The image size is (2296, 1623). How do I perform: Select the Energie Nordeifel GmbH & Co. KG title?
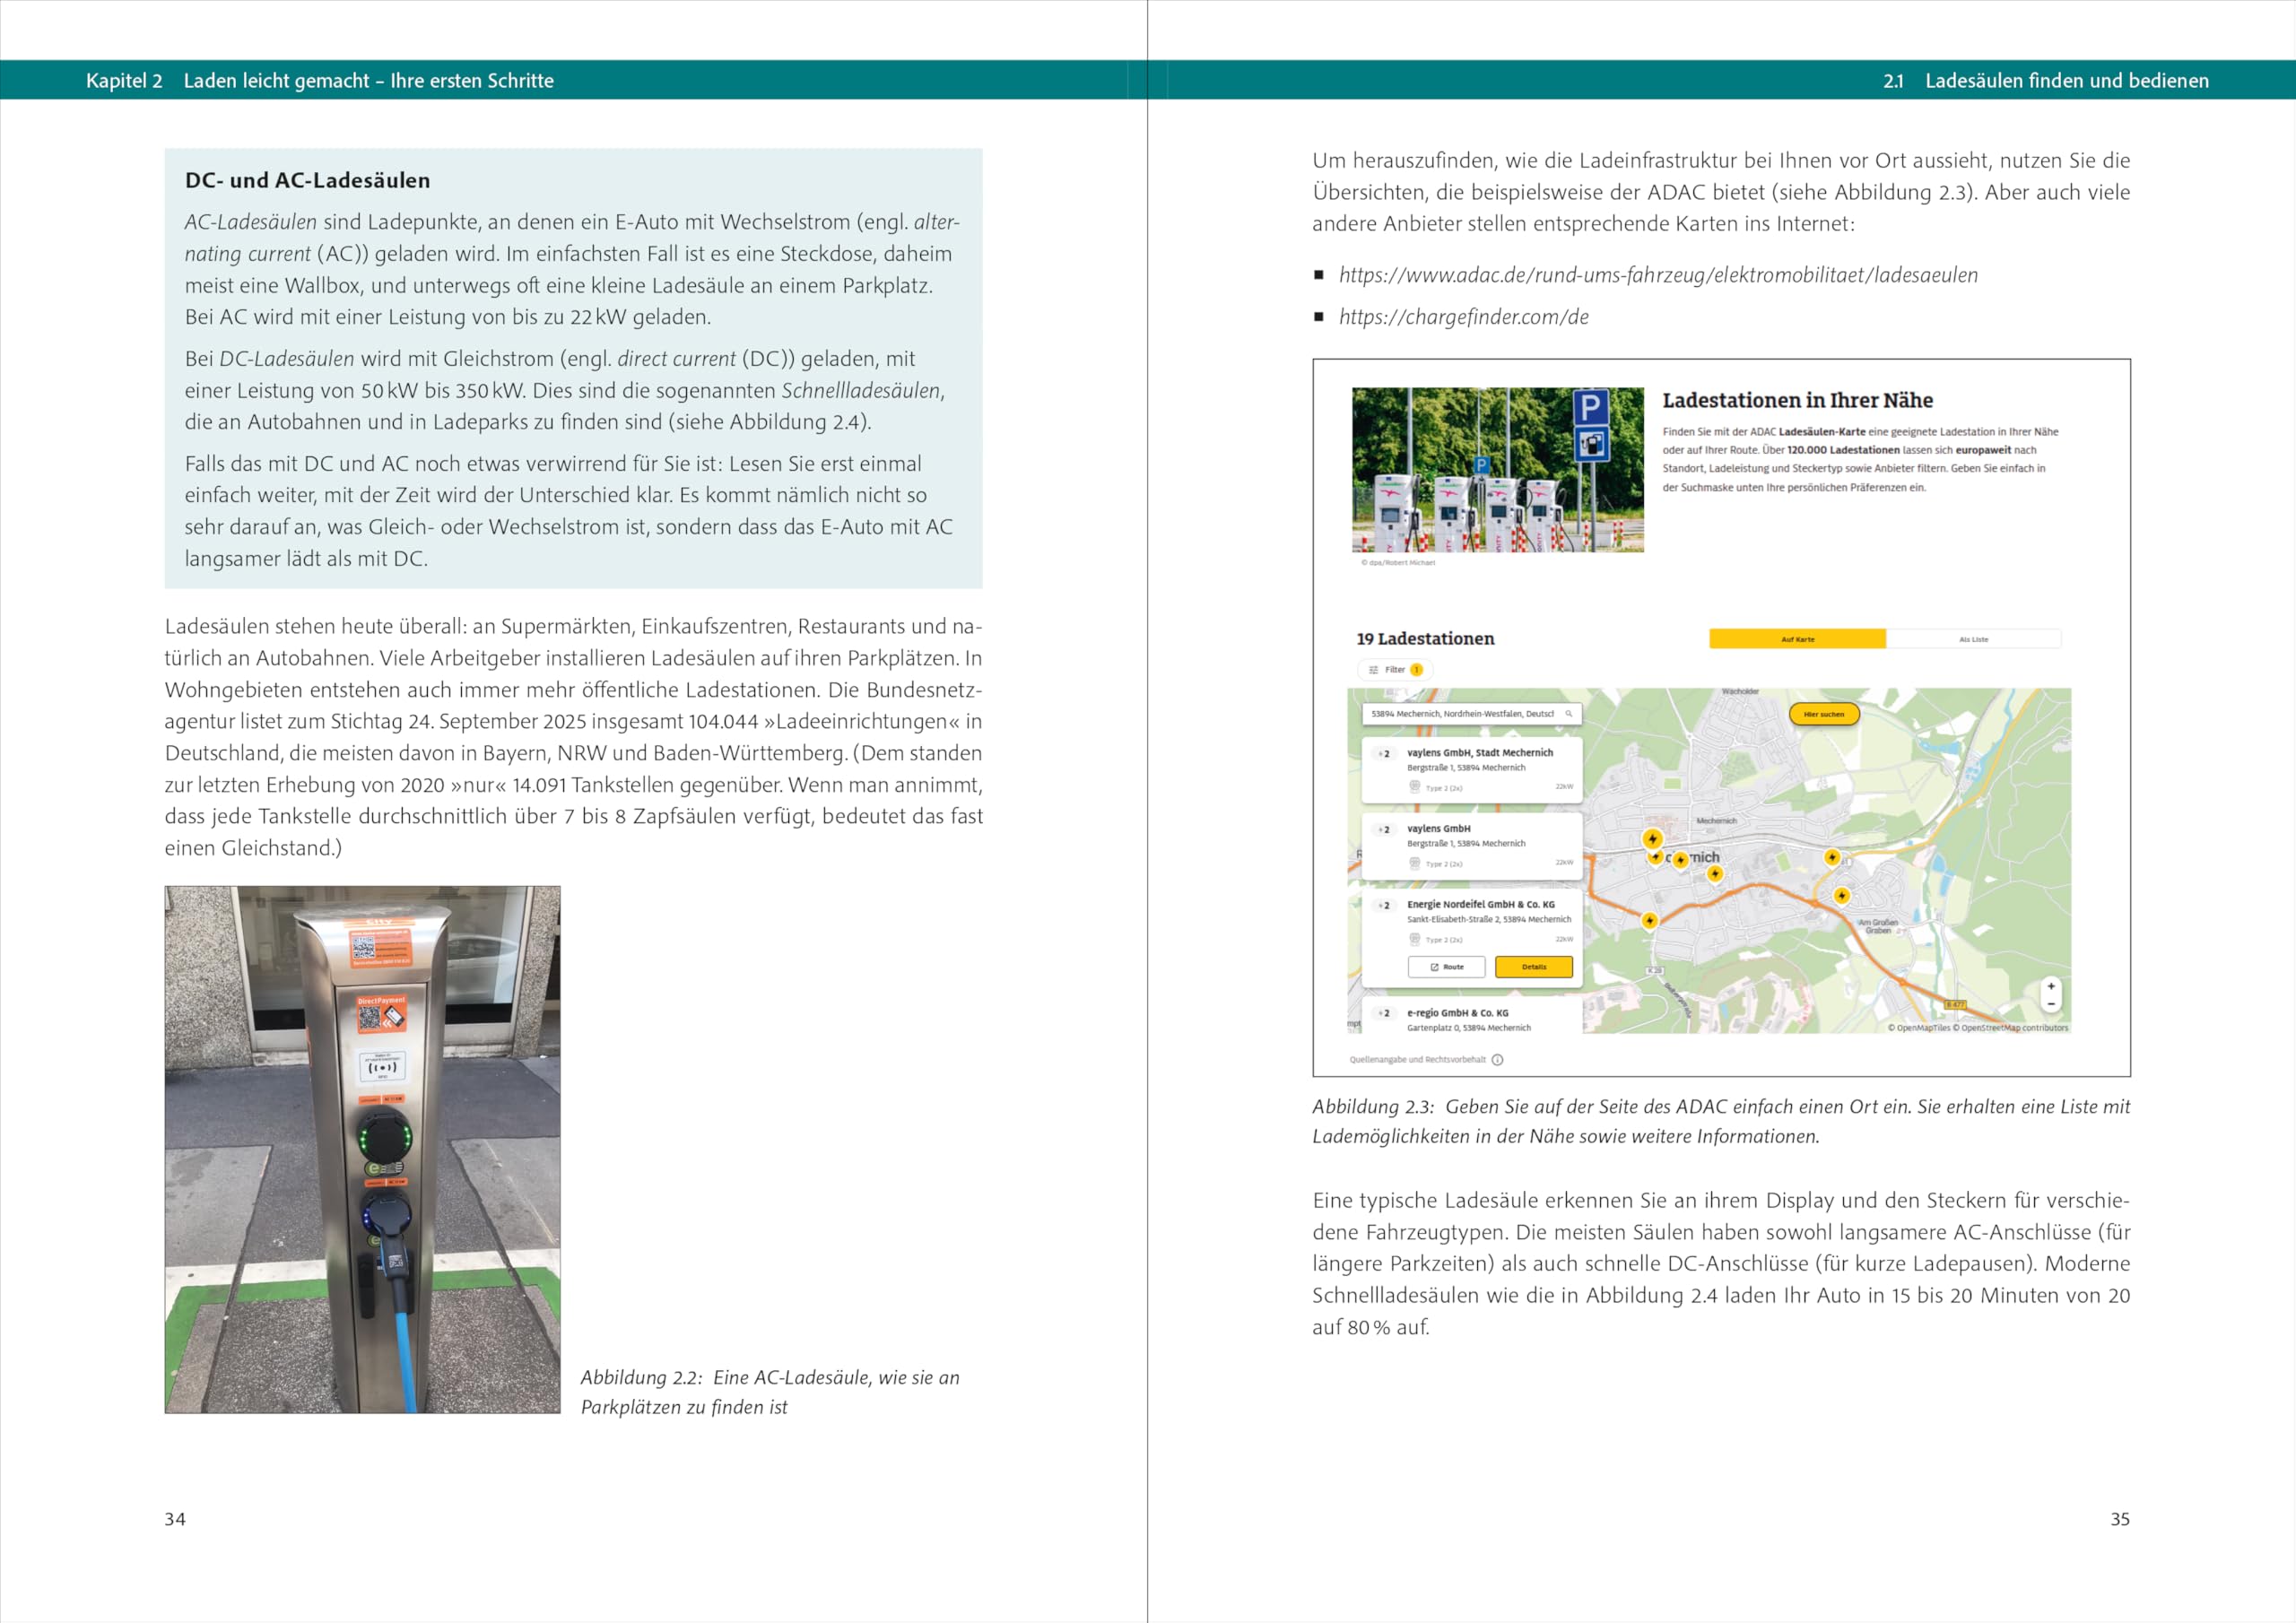click(1481, 905)
